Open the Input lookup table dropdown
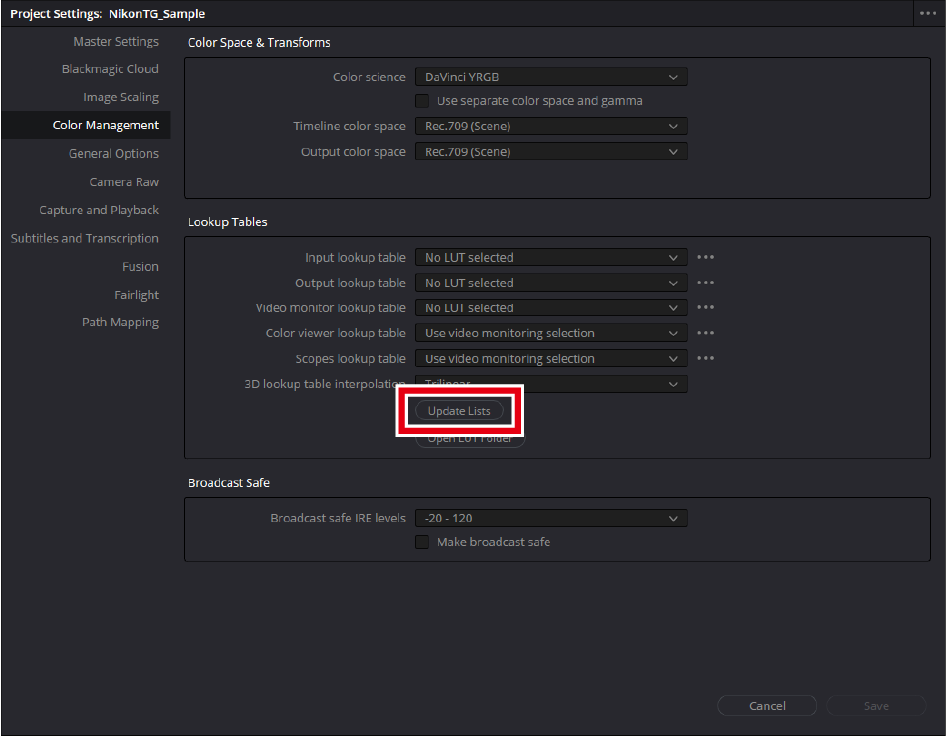 [550, 257]
